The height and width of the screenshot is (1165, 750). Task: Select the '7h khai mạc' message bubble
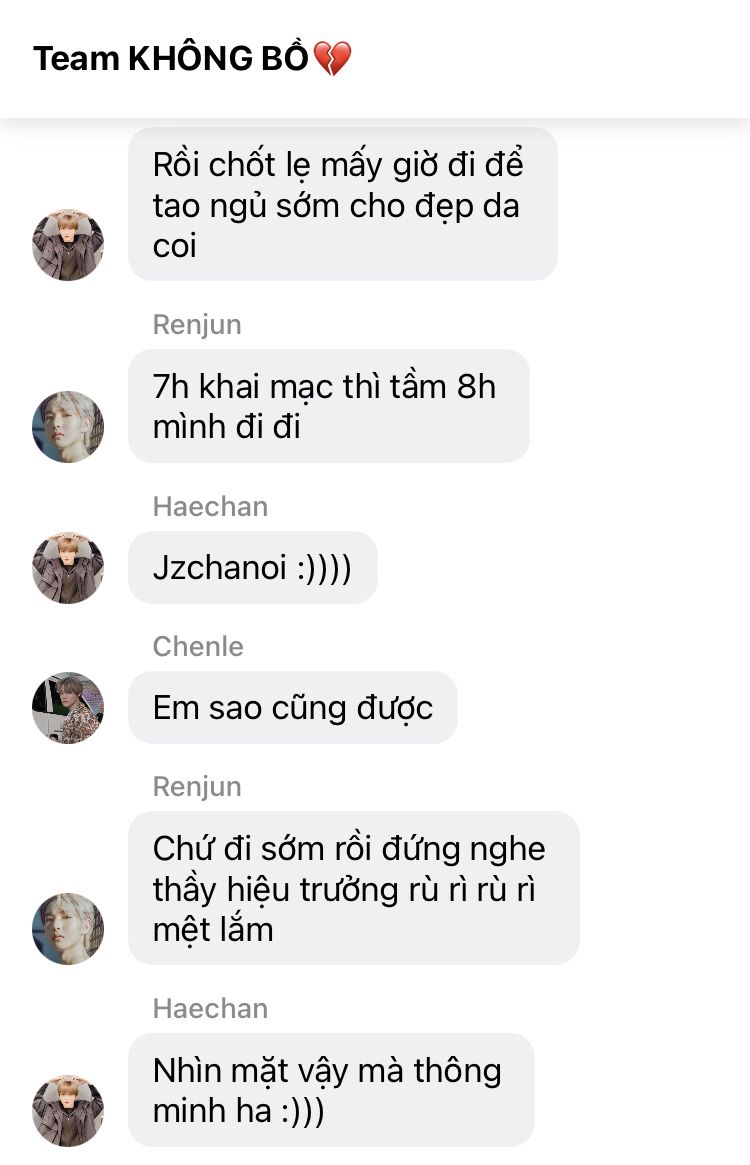[x=329, y=406]
